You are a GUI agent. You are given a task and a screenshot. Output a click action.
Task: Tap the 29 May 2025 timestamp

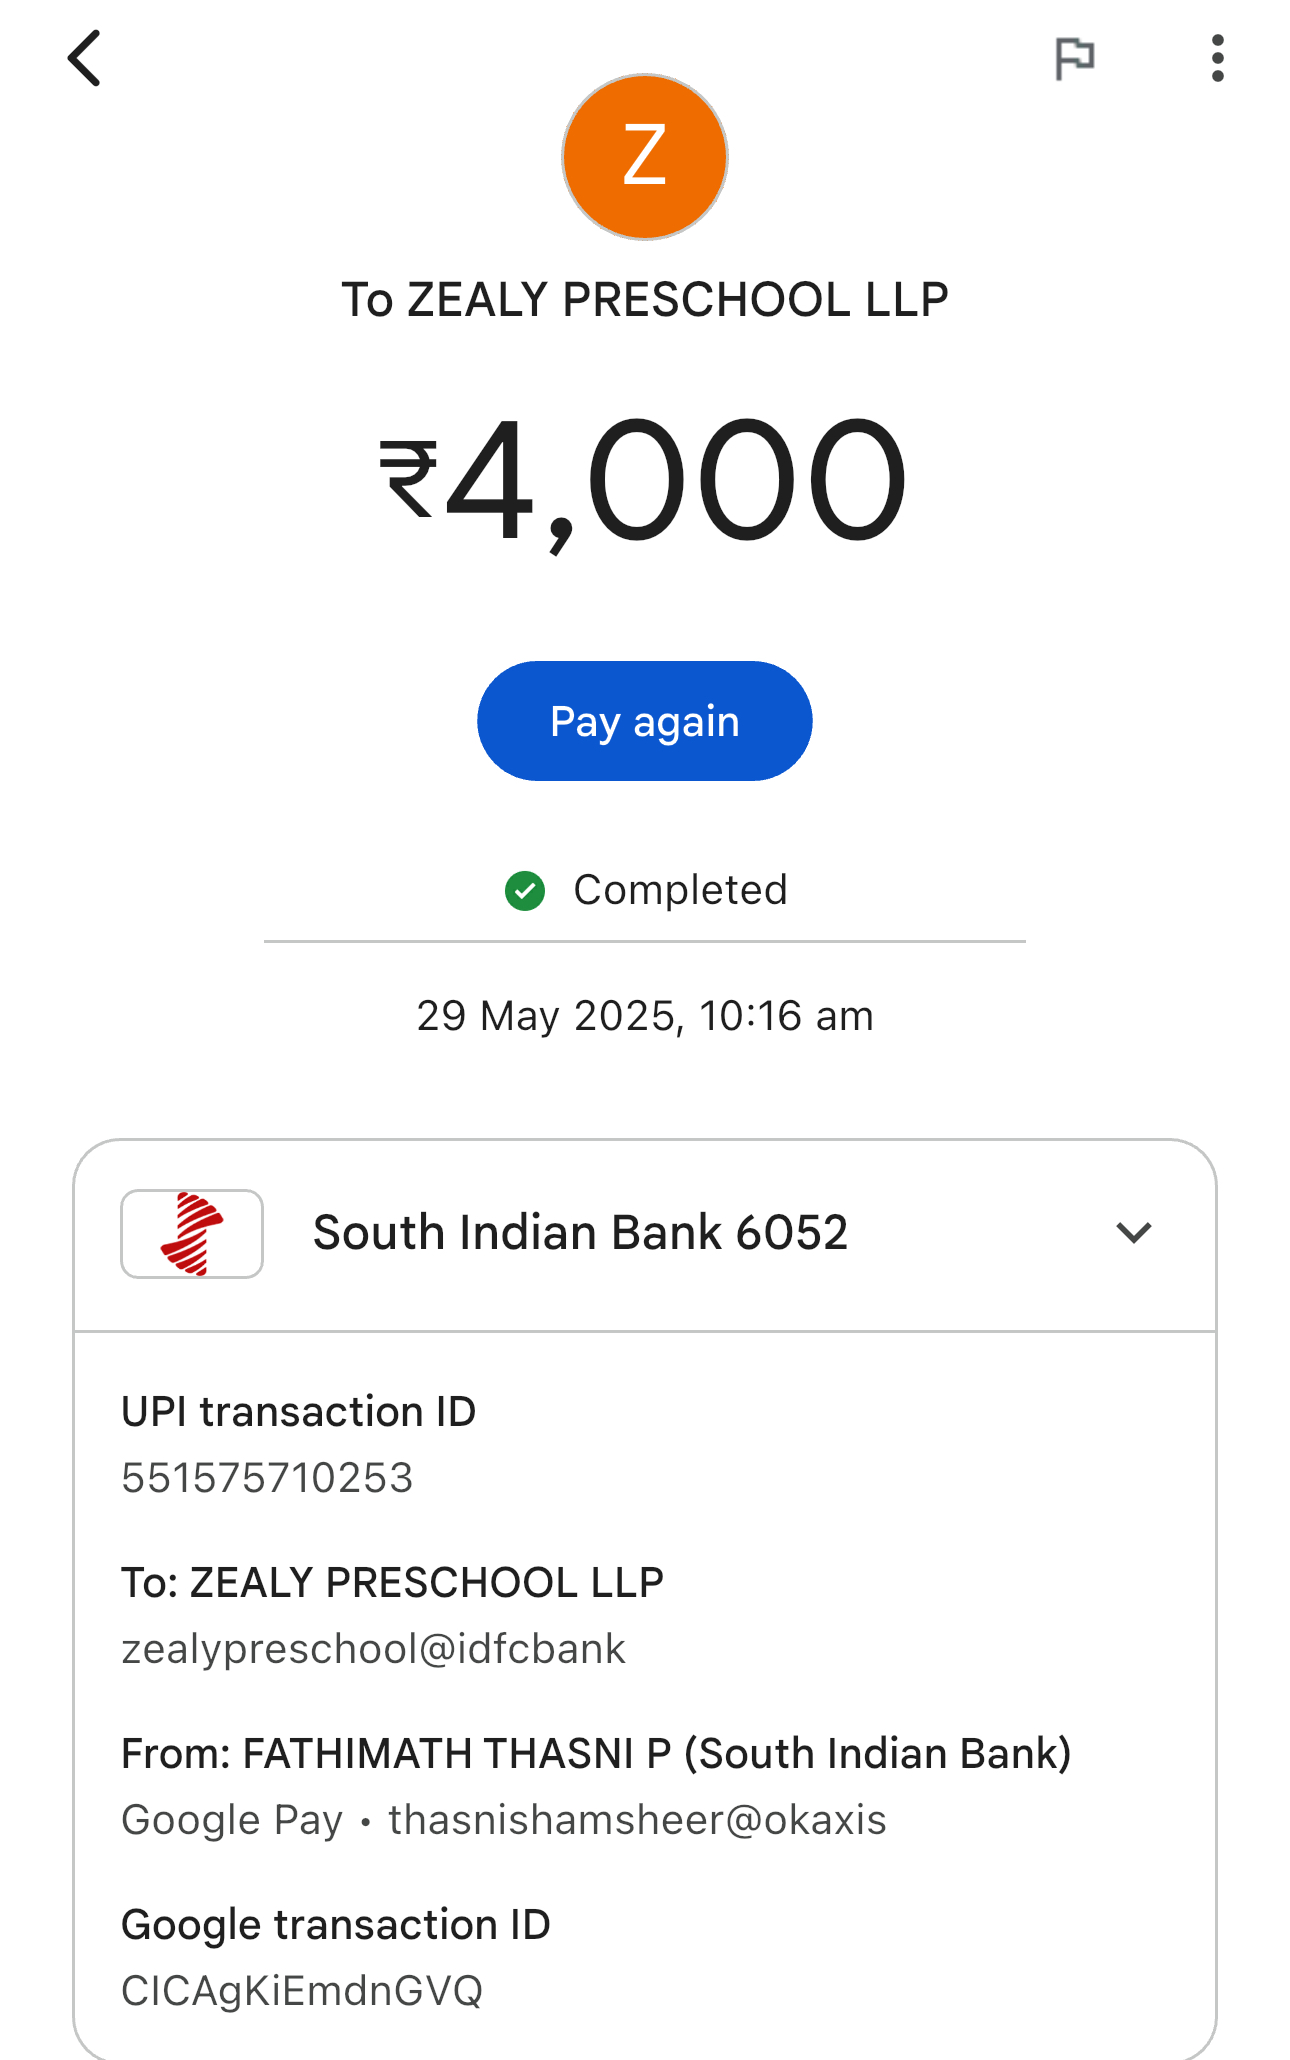point(645,1016)
